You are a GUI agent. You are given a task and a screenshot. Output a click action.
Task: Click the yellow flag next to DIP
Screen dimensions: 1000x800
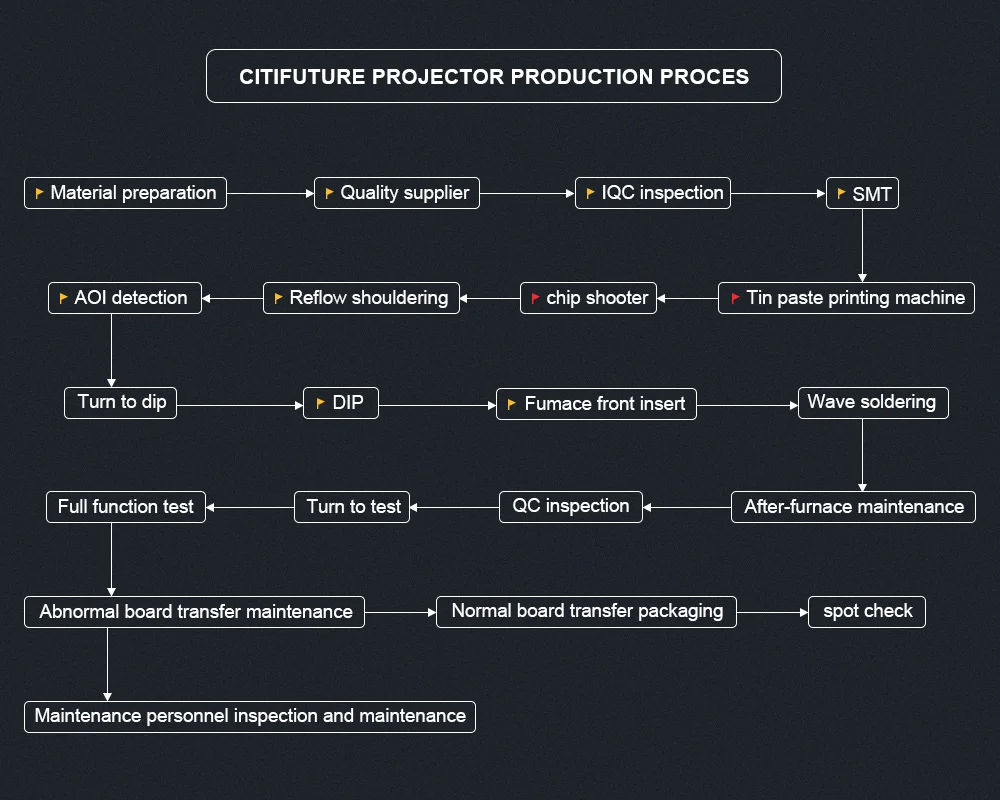pos(320,403)
